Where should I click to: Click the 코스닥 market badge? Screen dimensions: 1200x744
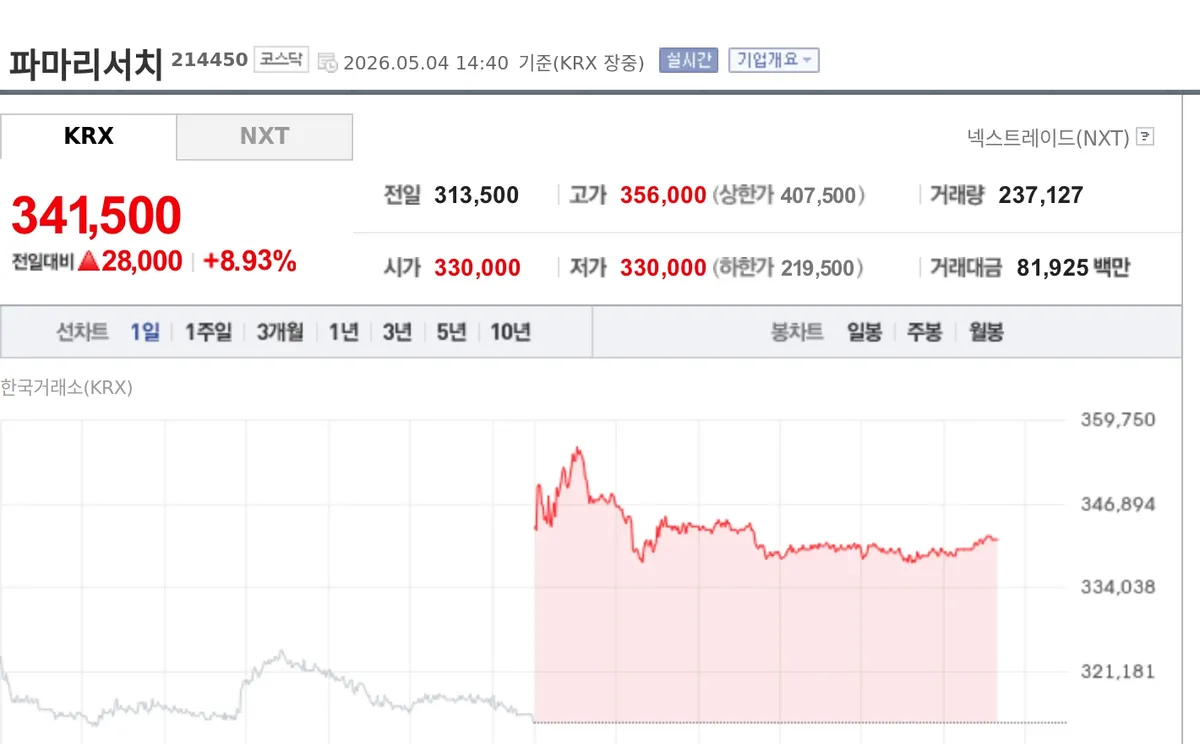click(281, 60)
